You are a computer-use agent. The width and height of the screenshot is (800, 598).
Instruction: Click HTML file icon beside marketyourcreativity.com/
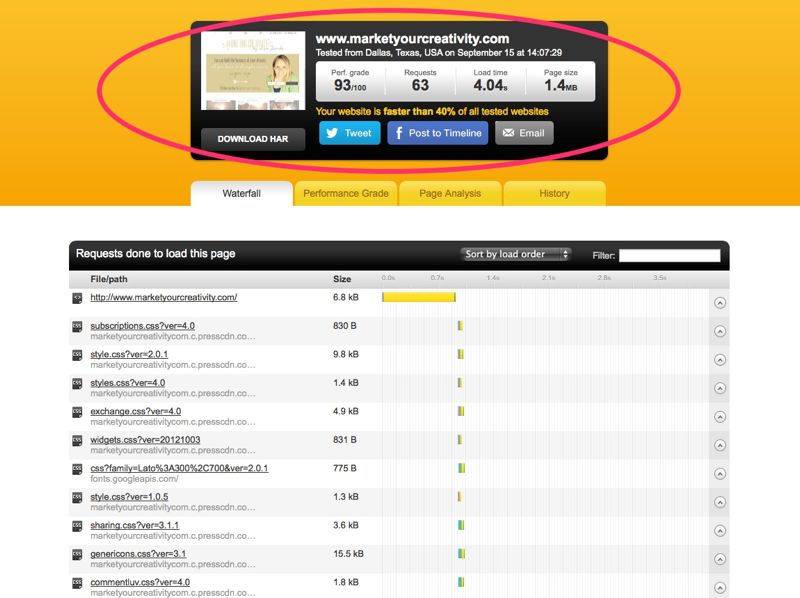point(77,298)
